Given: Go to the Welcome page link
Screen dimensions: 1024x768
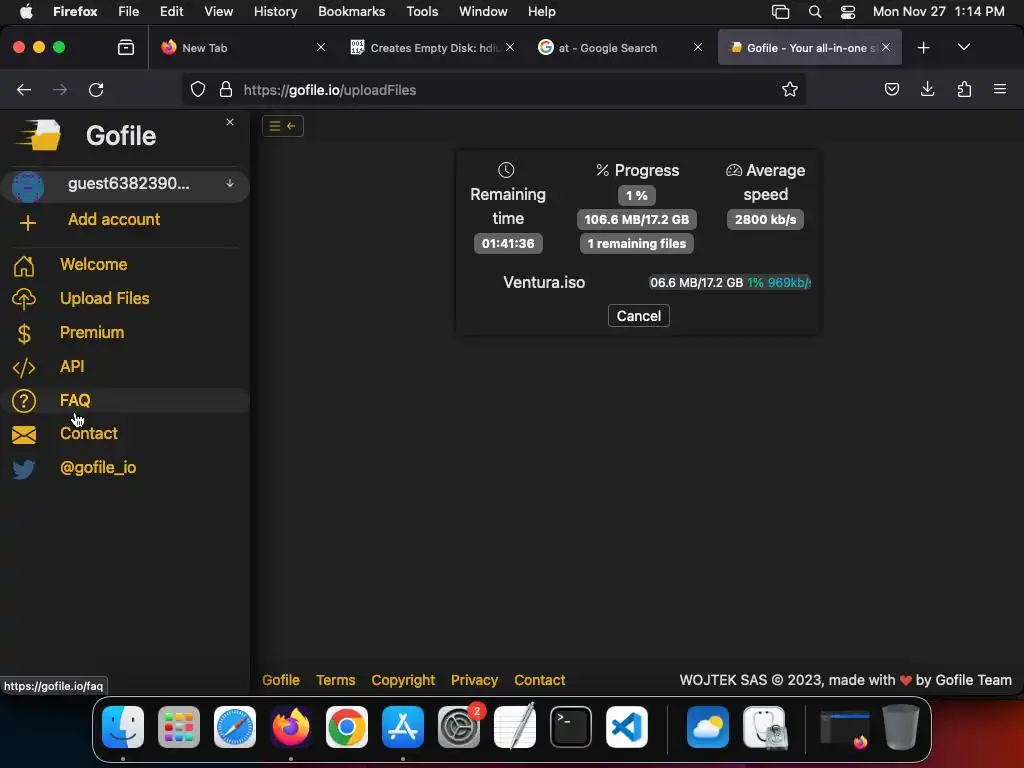Looking at the screenshot, I should (93, 264).
